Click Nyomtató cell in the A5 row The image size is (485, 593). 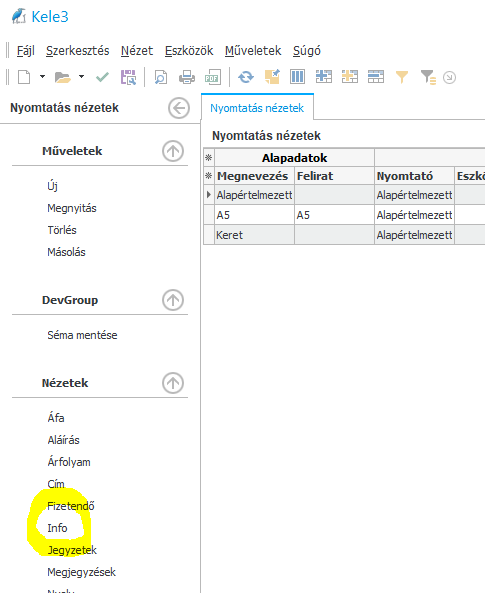click(415, 215)
